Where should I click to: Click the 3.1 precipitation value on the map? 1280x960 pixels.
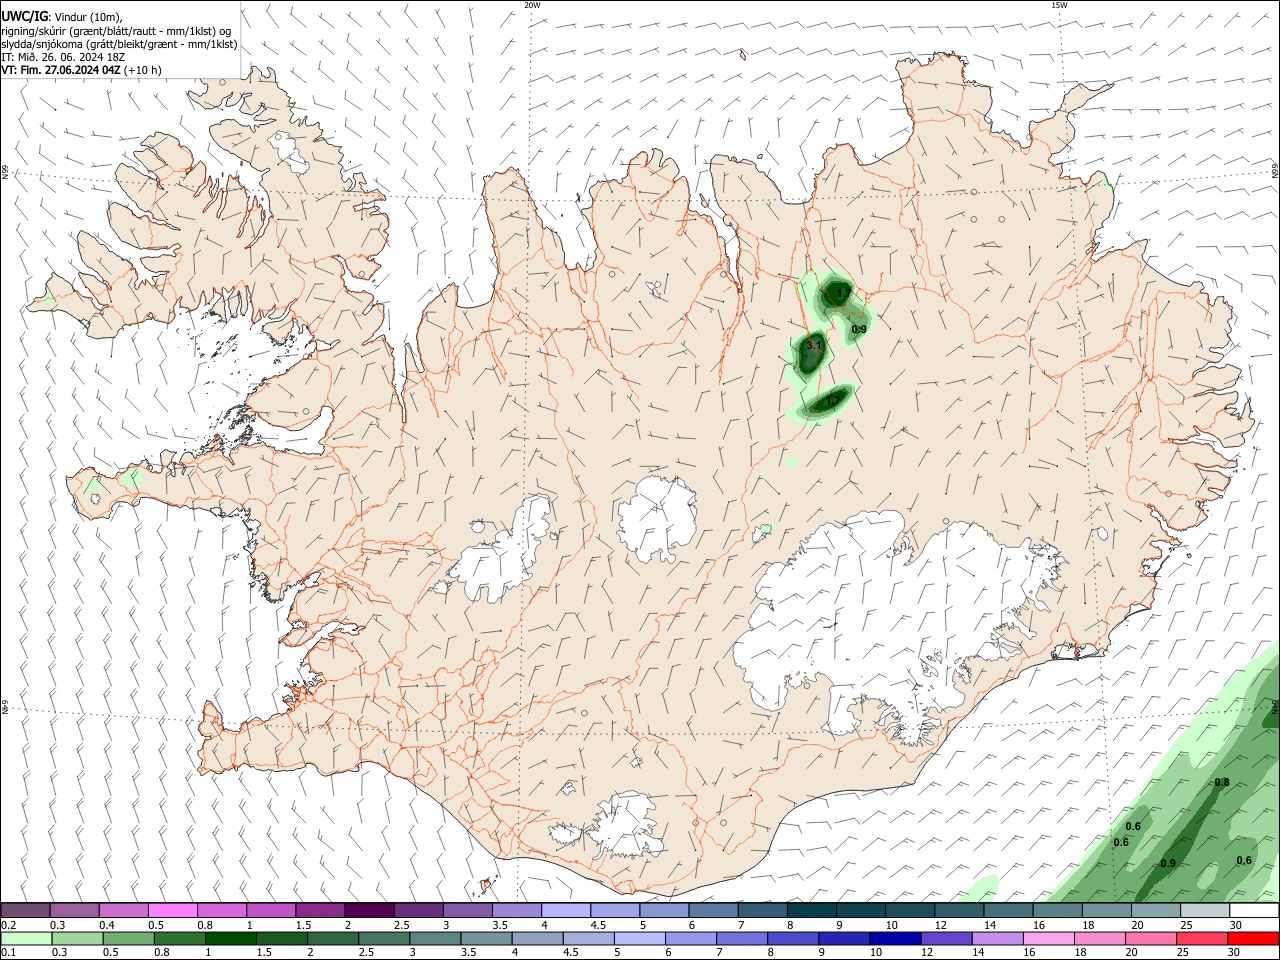(813, 345)
